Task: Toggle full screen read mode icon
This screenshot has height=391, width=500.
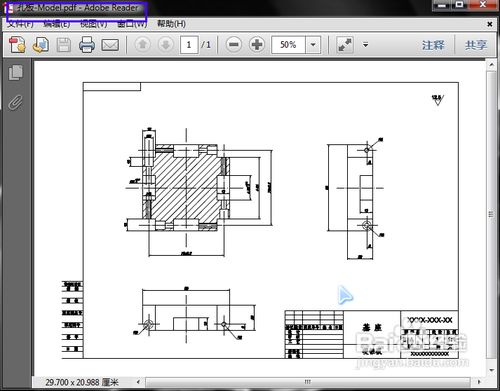Action: pyautogui.click(x=345, y=45)
